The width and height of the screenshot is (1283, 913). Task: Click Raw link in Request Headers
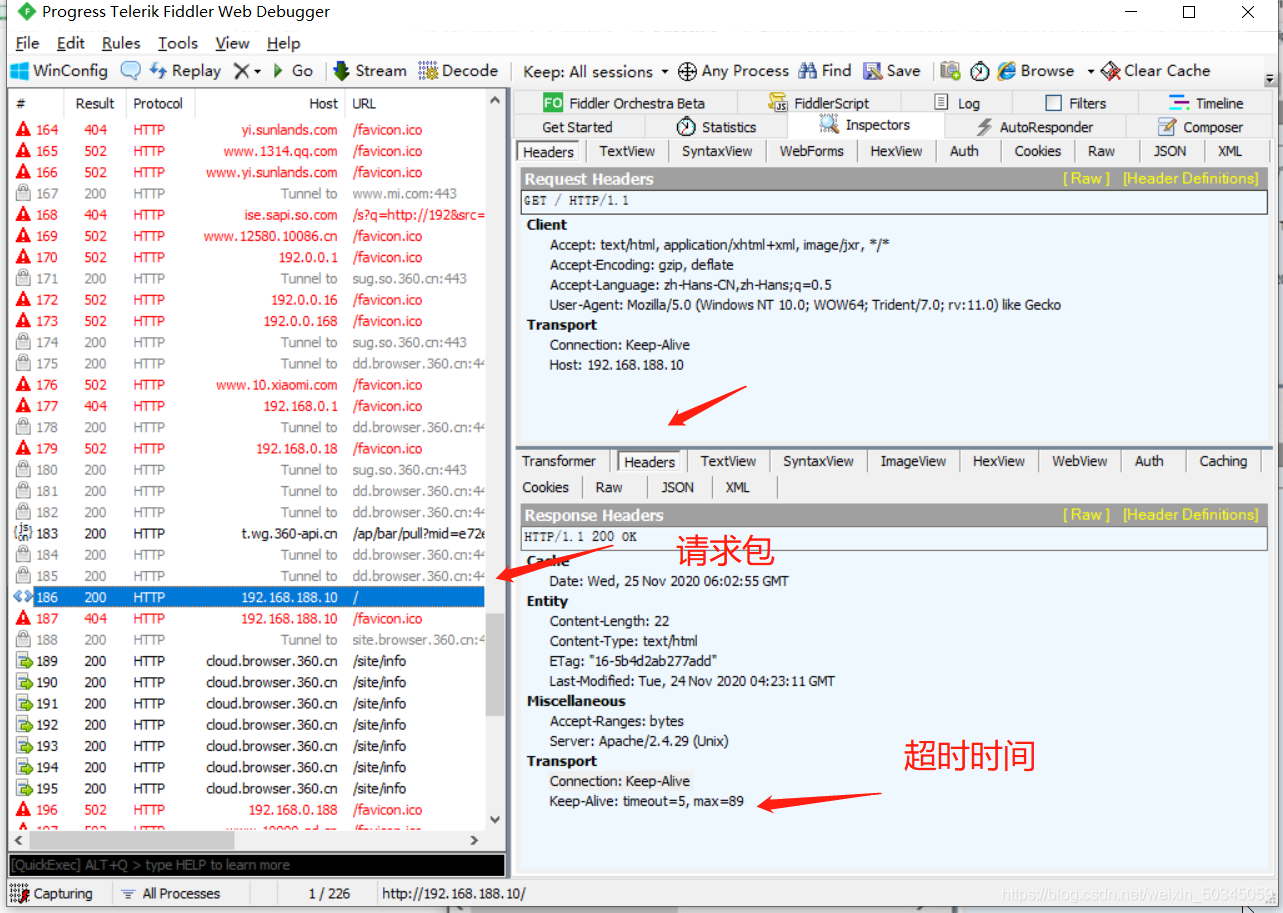[x=1086, y=178]
